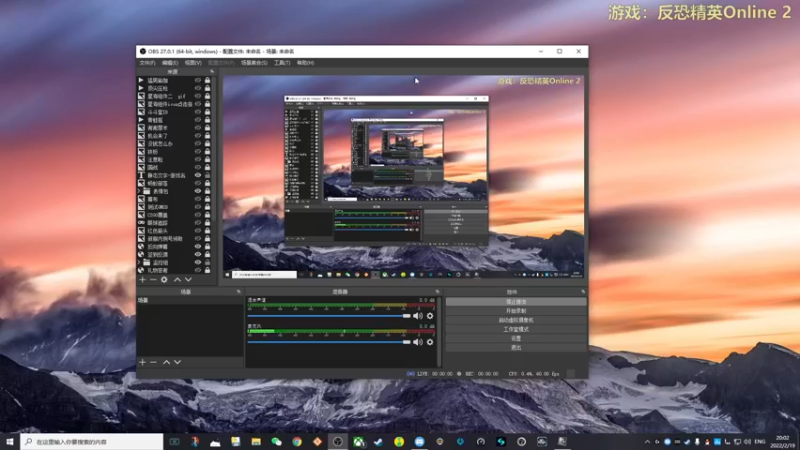Screen dimensions: 800x450
Task: Open 设置 from Controls panel
Action: tap(516, 338)
